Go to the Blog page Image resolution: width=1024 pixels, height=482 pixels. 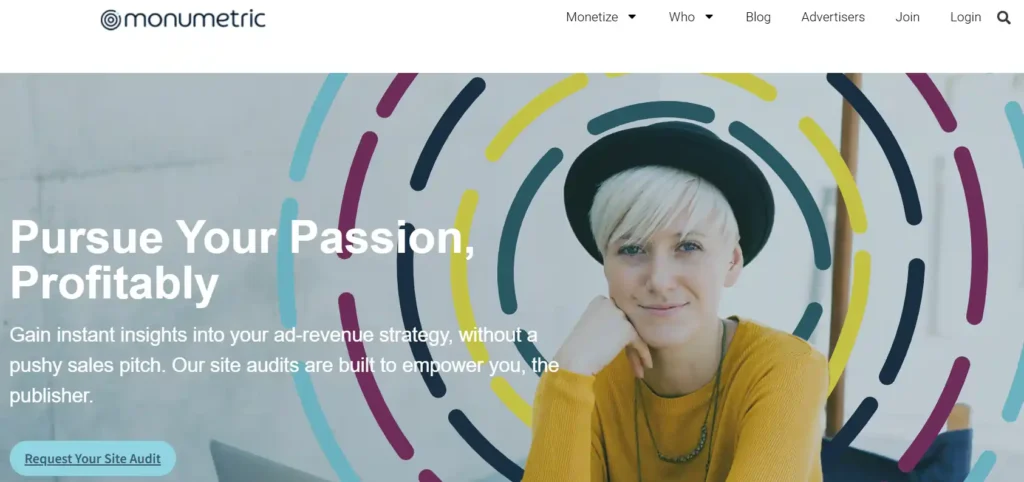click(758, 17)
